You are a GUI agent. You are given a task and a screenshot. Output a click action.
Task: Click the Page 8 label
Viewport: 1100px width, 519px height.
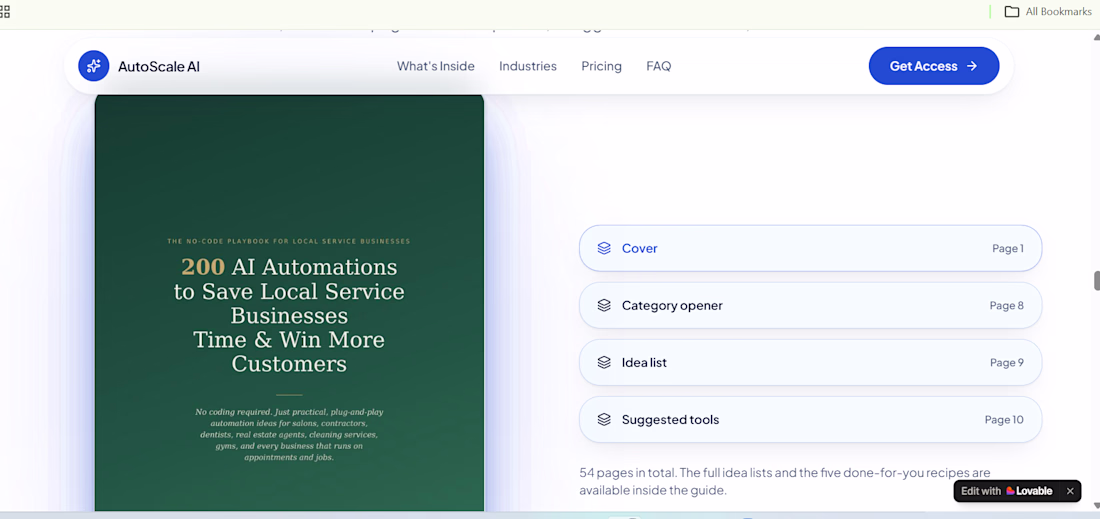click(x=1007, y=305)
